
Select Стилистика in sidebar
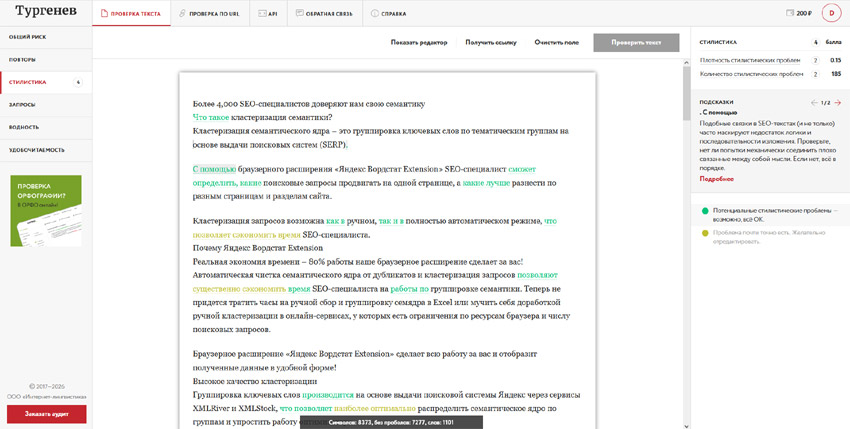point(46,82)
